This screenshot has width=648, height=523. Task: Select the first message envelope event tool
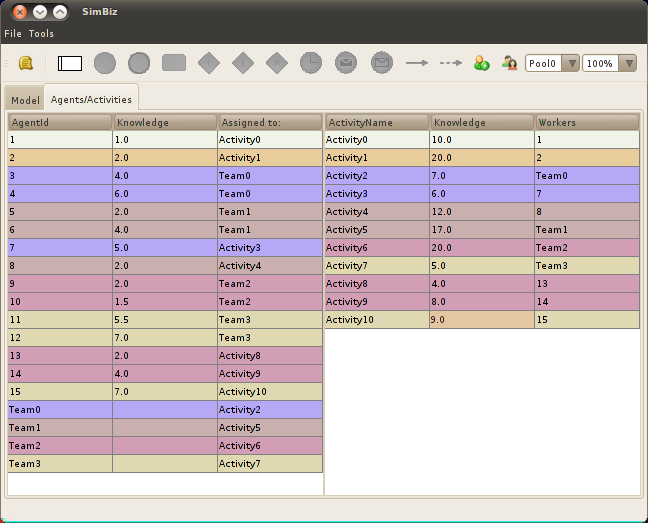pos(346,63)
